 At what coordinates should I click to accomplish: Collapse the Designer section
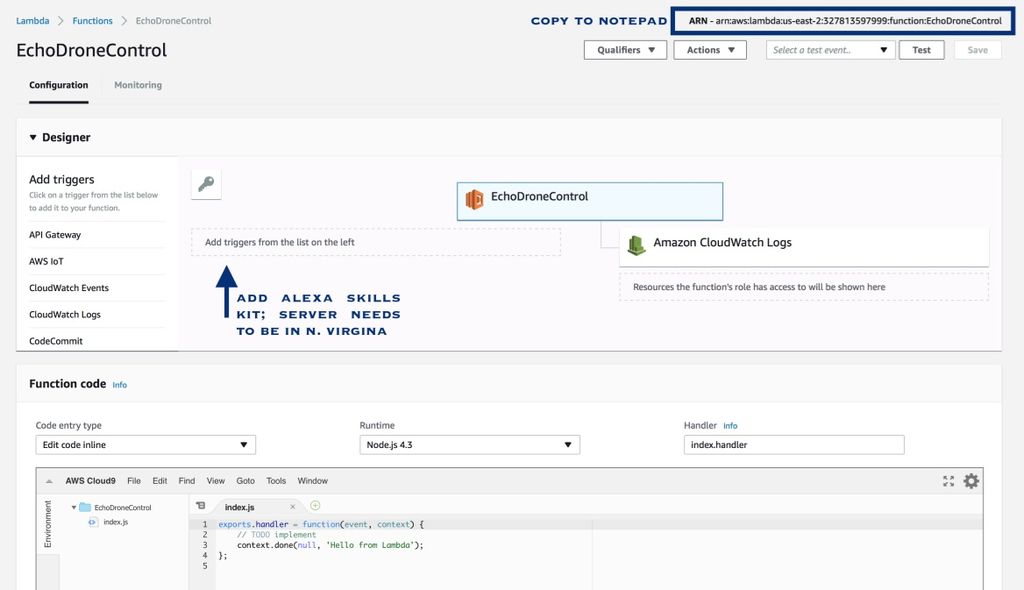point(33,137)
